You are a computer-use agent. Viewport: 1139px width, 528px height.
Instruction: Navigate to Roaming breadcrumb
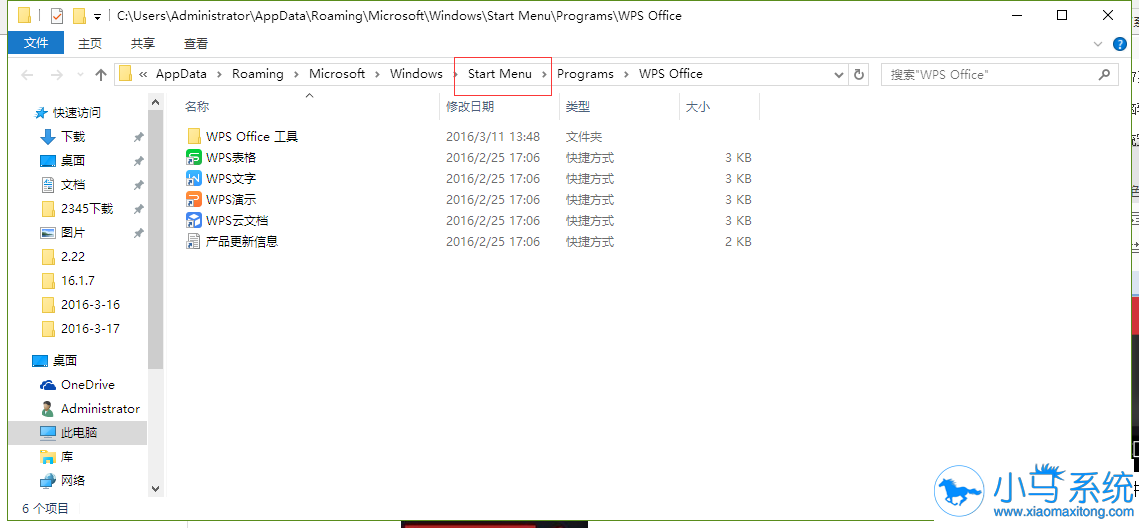(x=258, y=74)
